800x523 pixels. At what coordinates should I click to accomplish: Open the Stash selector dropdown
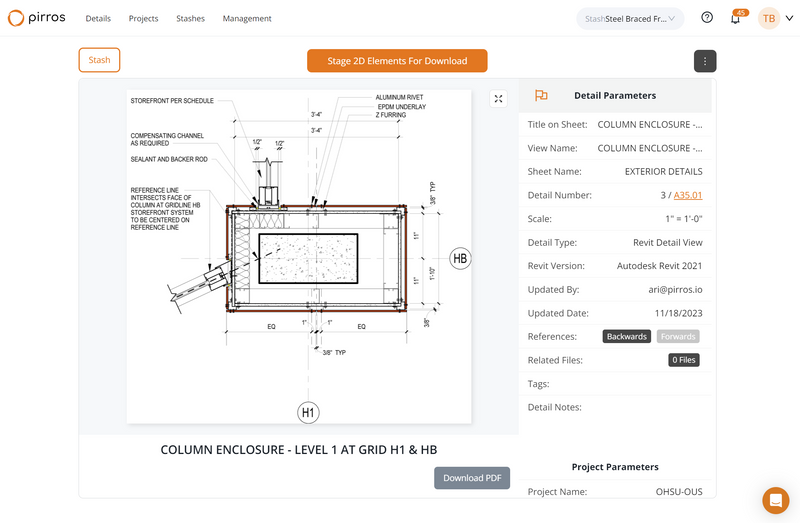(630, 18)
